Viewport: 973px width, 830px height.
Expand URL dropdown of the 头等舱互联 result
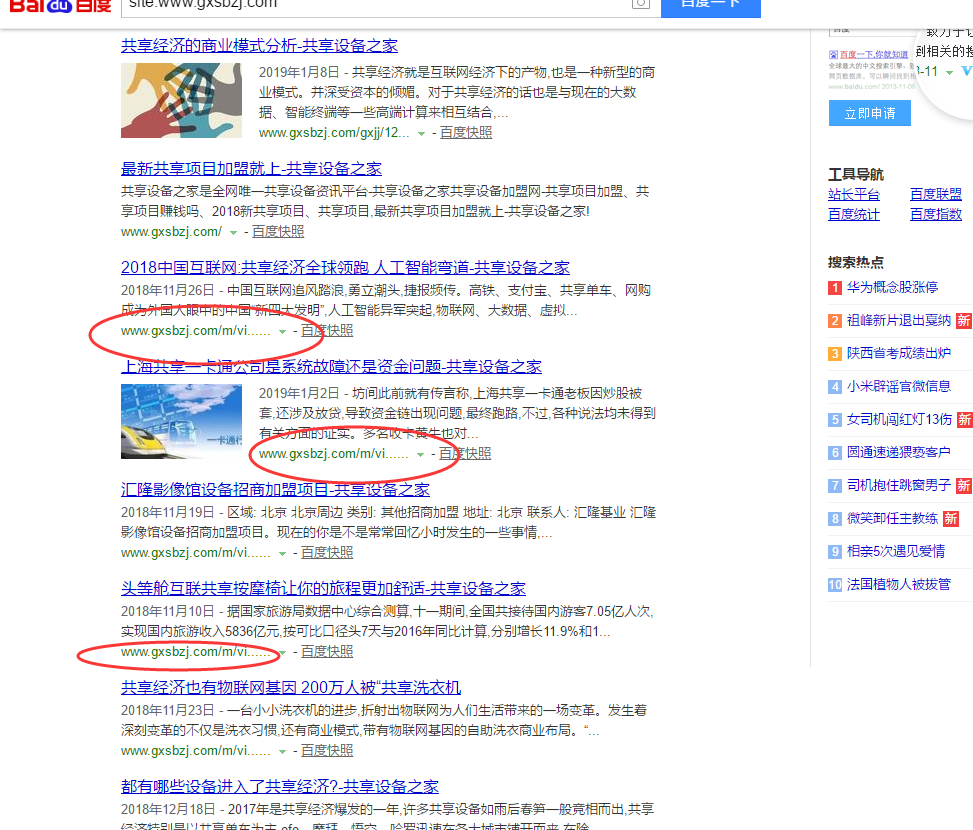(x=282, y=653)
